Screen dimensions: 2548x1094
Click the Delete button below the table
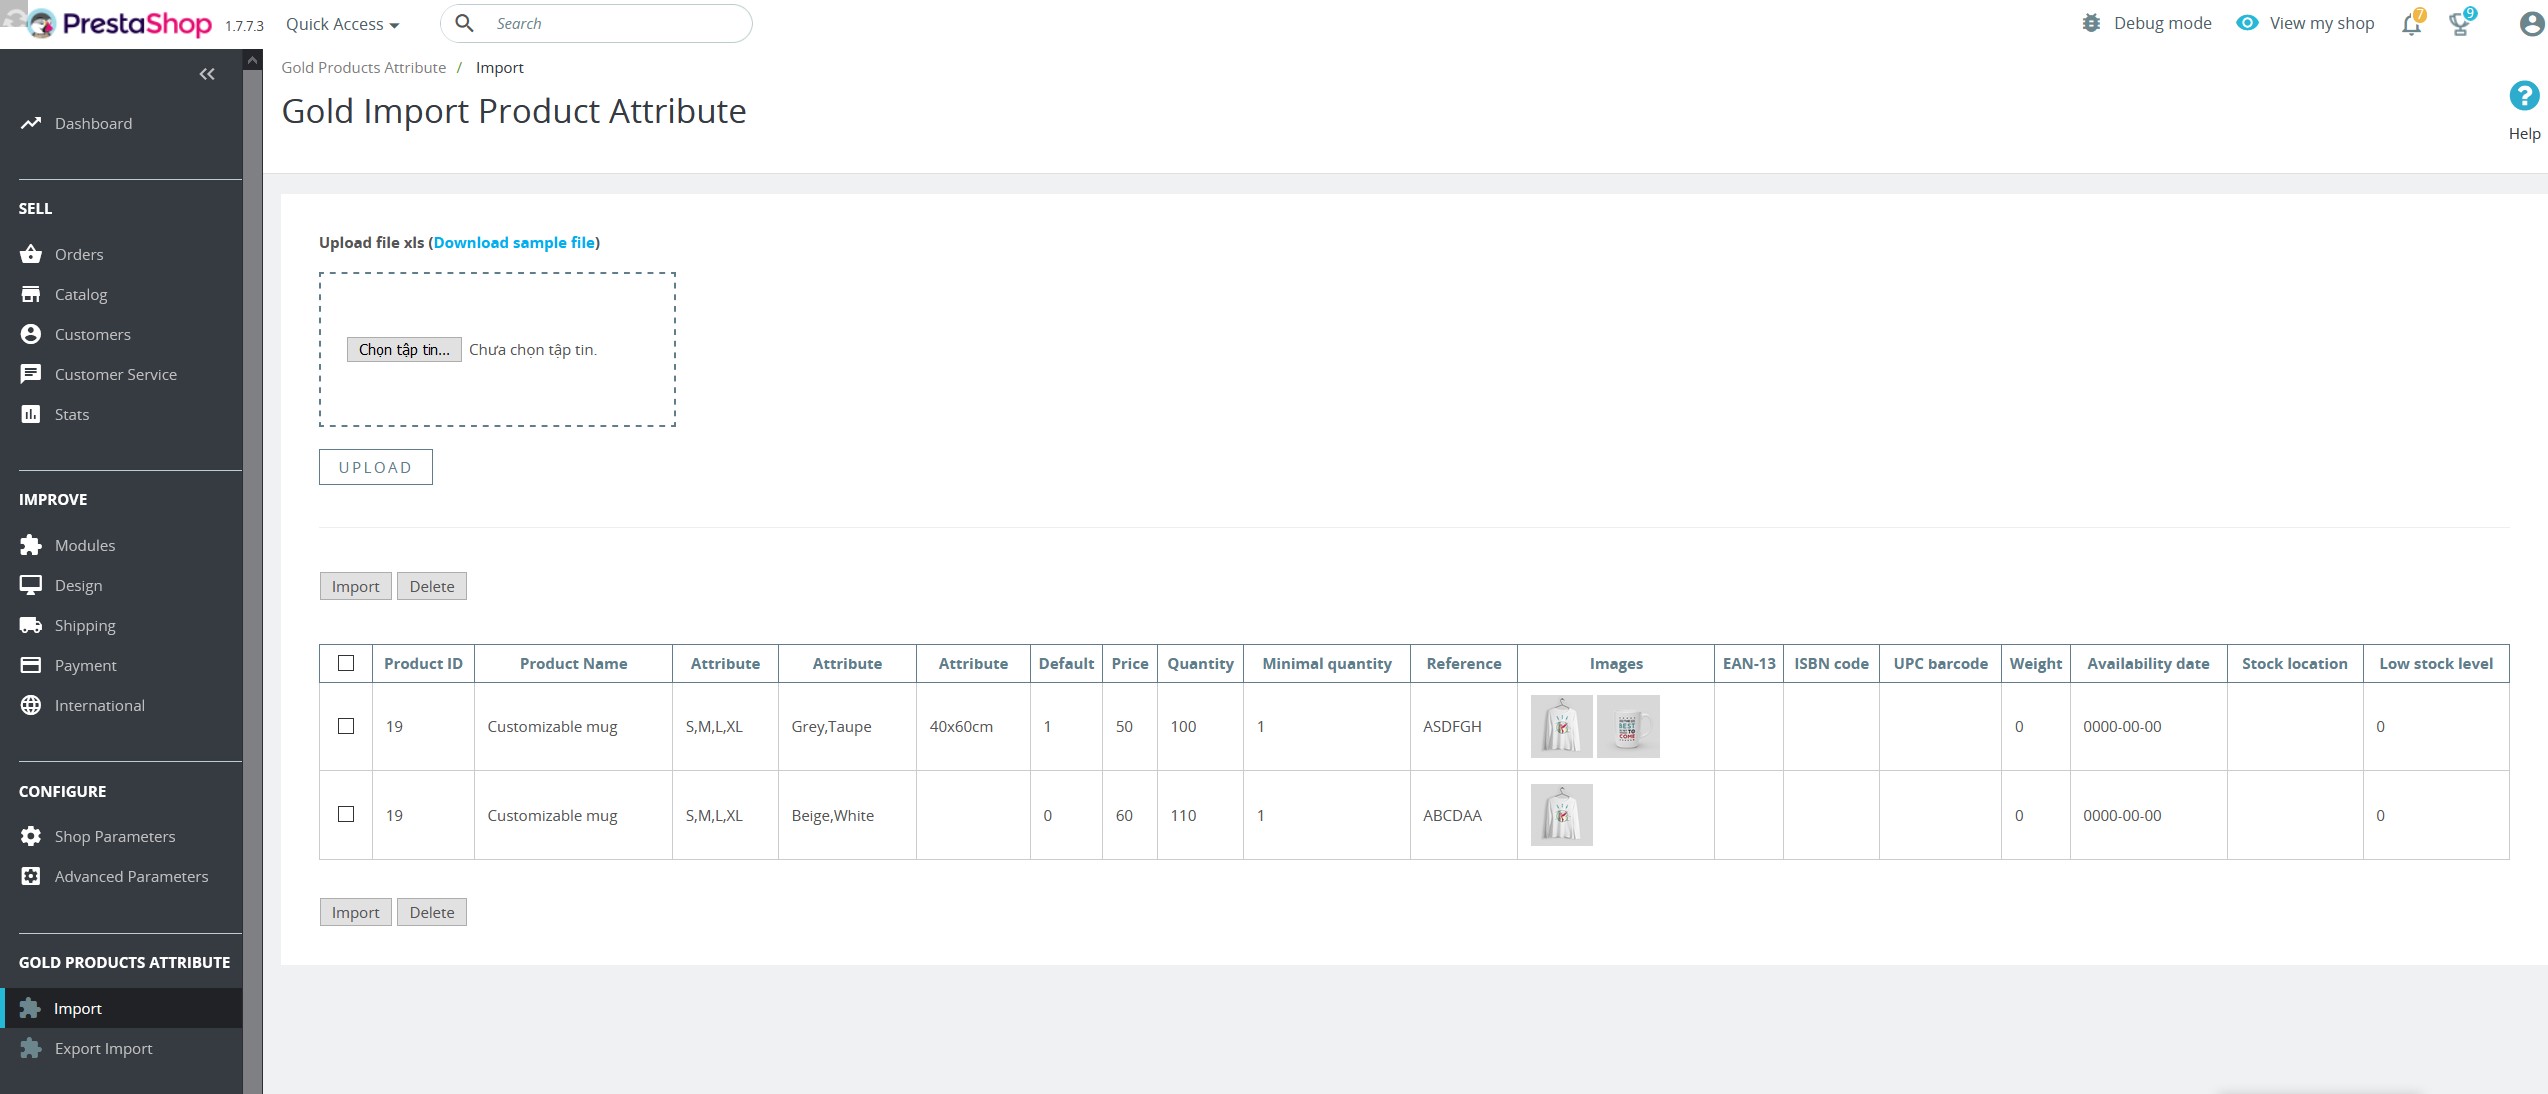(x=431, y=912)
